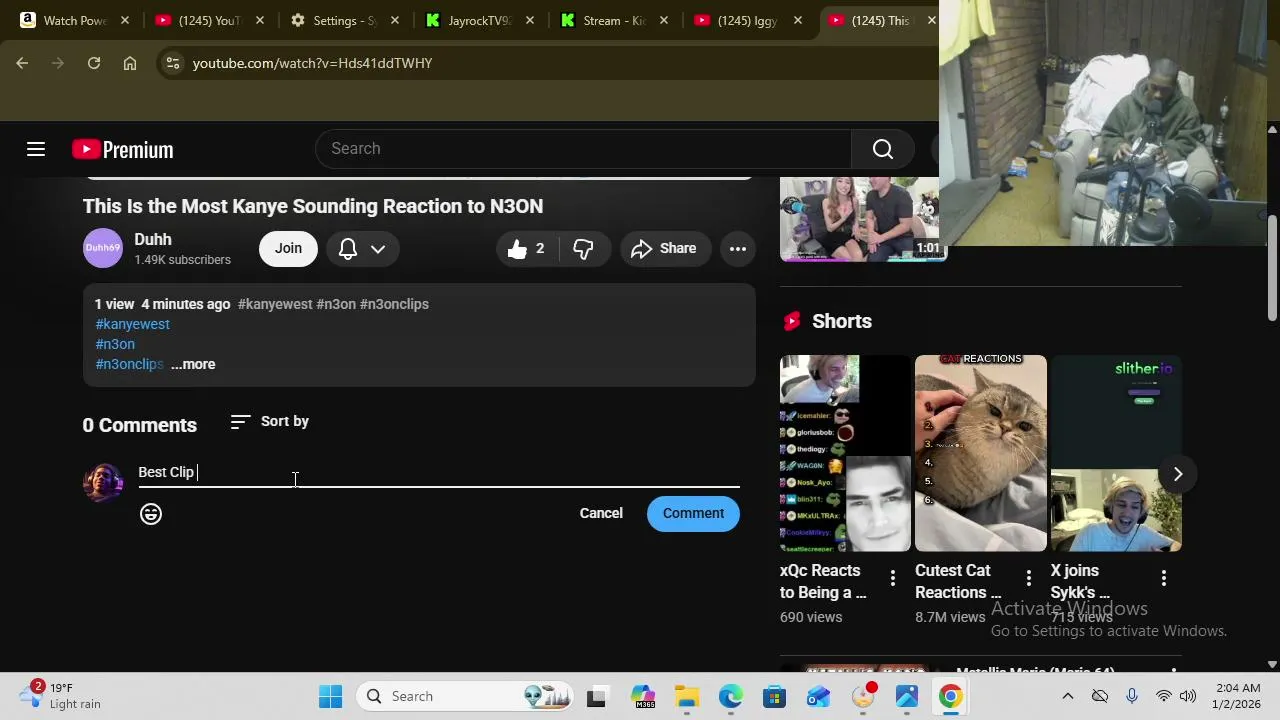
Task: Open the #n3on hashtag link
Action: [115, 344]
